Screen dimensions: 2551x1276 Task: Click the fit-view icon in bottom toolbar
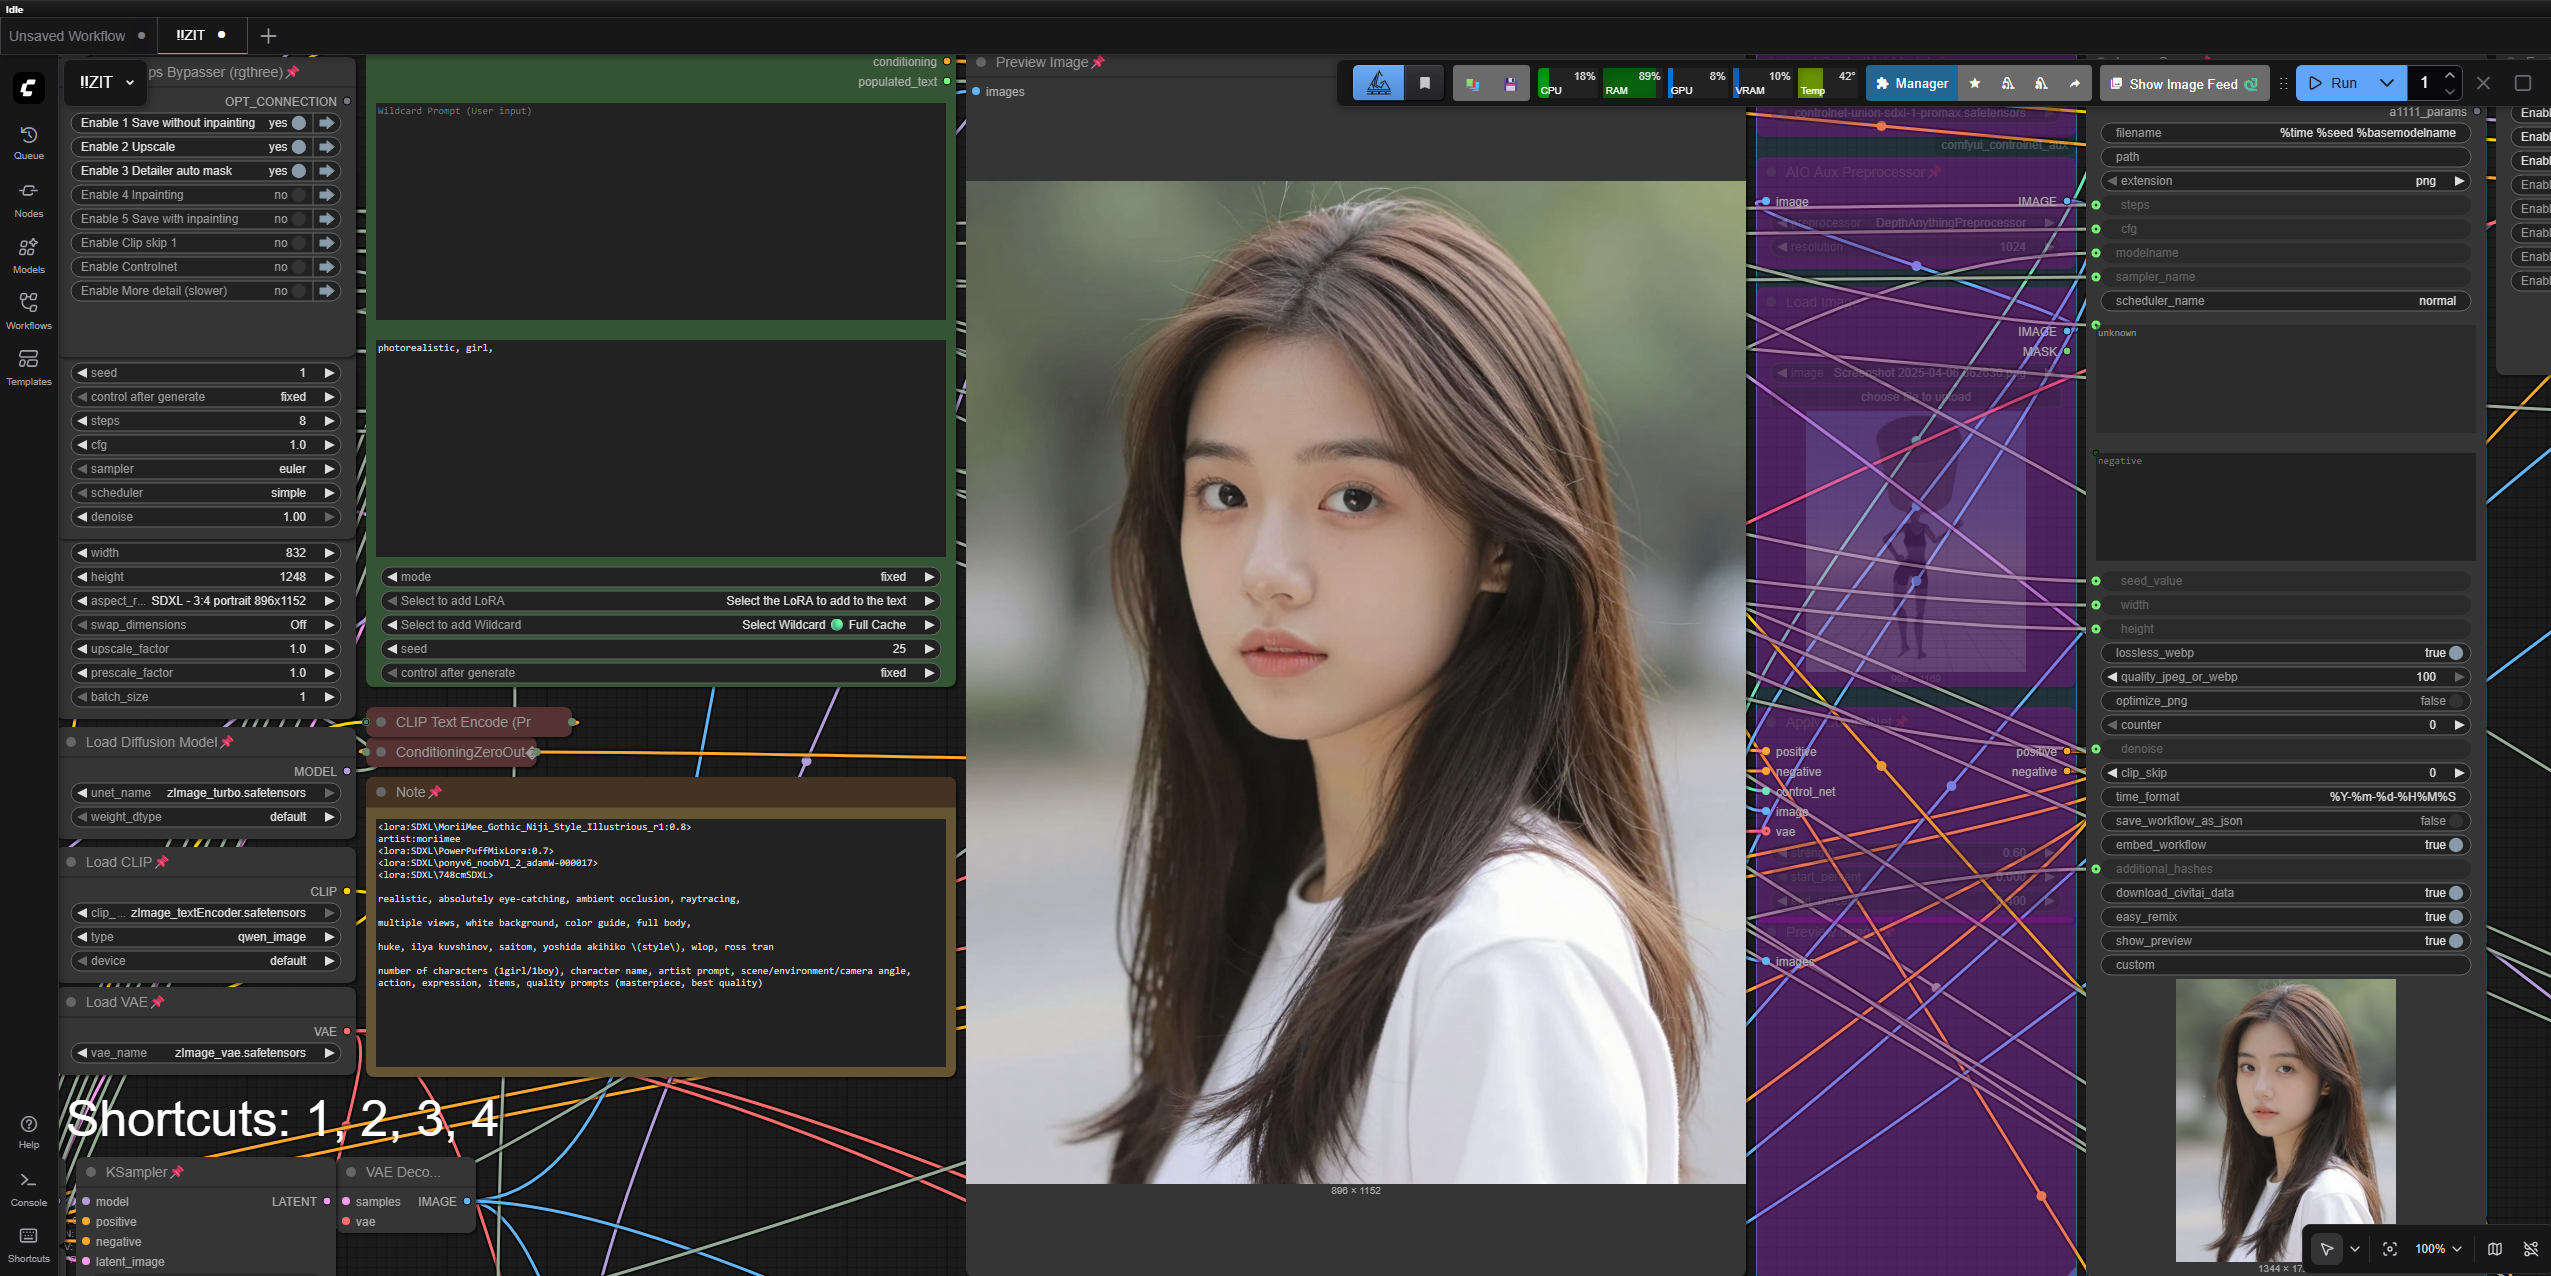point(2390,1249)
